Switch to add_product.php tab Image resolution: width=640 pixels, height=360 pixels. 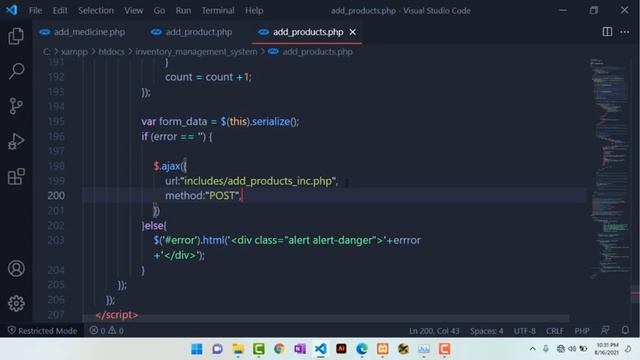[x=191, y=32]
